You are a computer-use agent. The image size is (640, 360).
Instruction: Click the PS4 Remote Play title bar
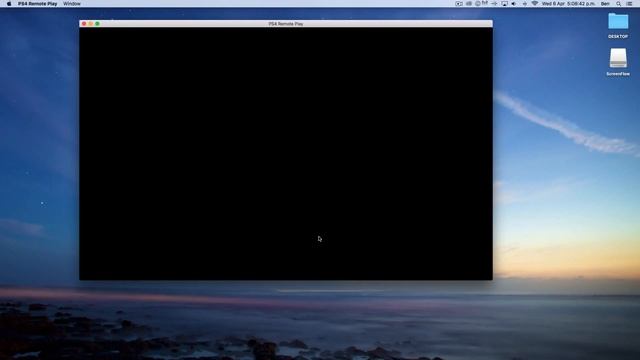tap(286, 24)
